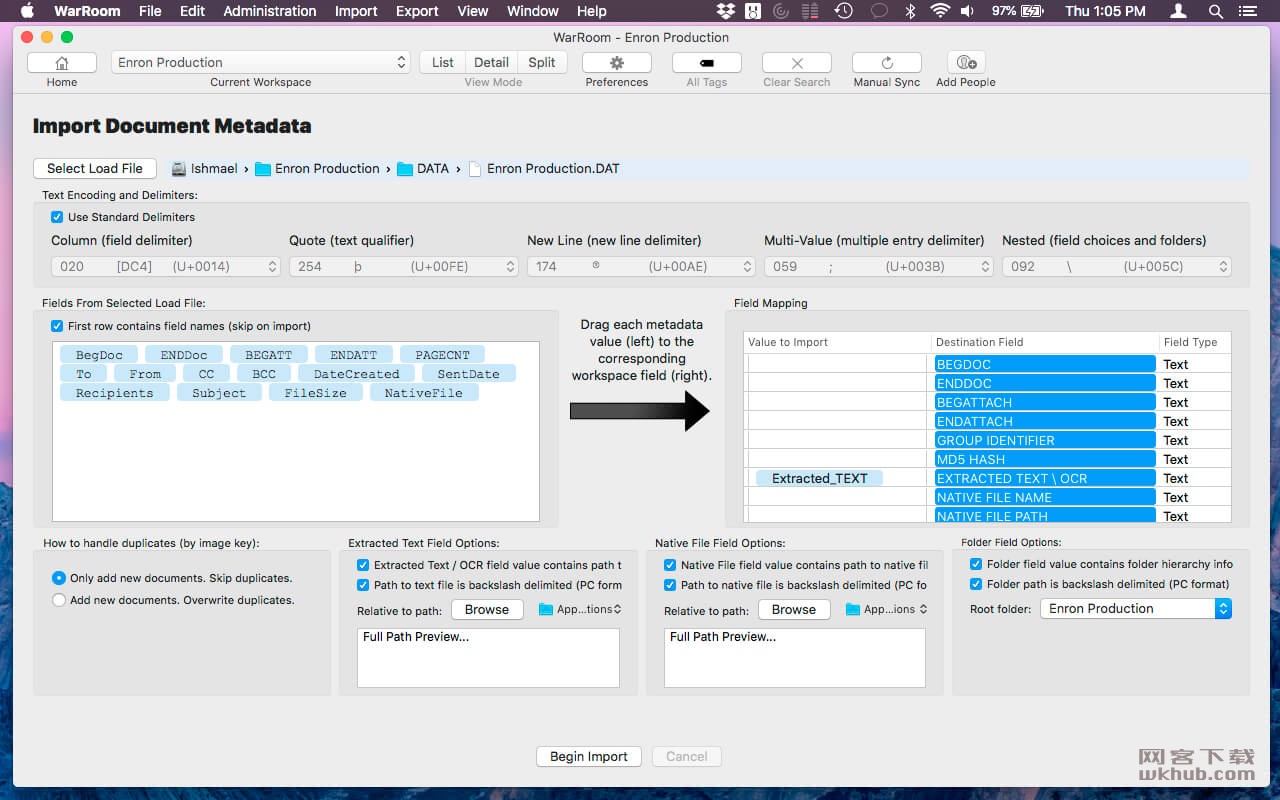Click Cancel button

click(x=687, y=756)
